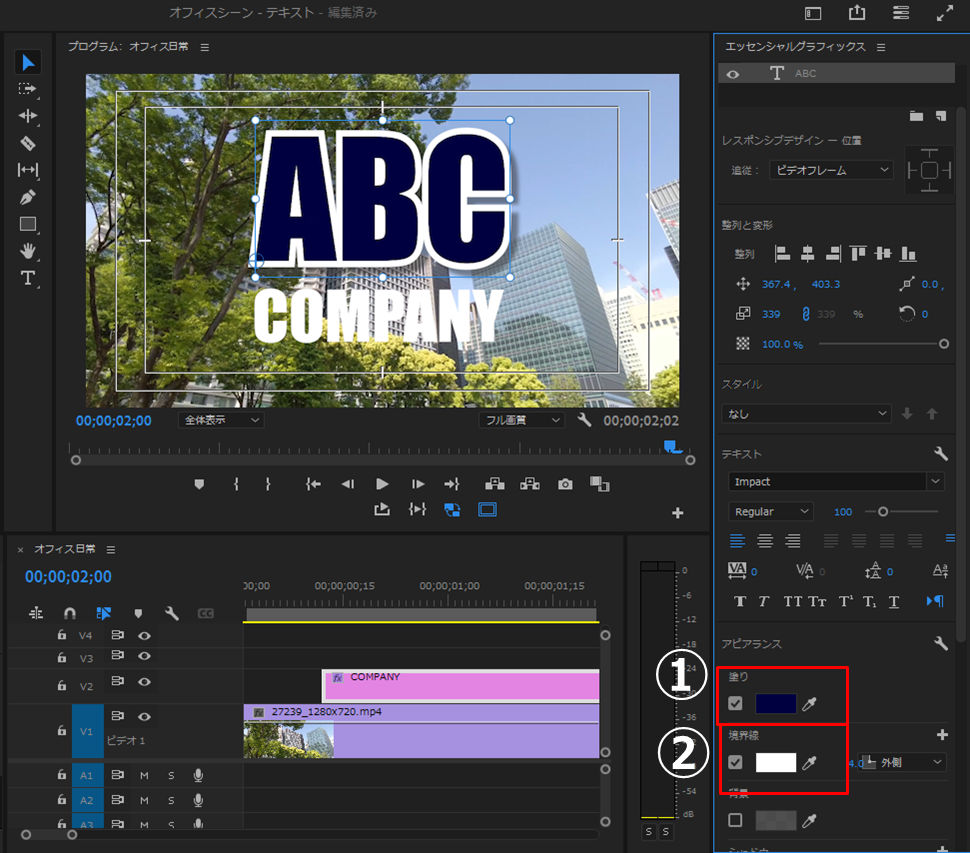The width and height of the screenshot is (970, 853).
Task: Add a new stroke with plus button
Action: point(941,735)
